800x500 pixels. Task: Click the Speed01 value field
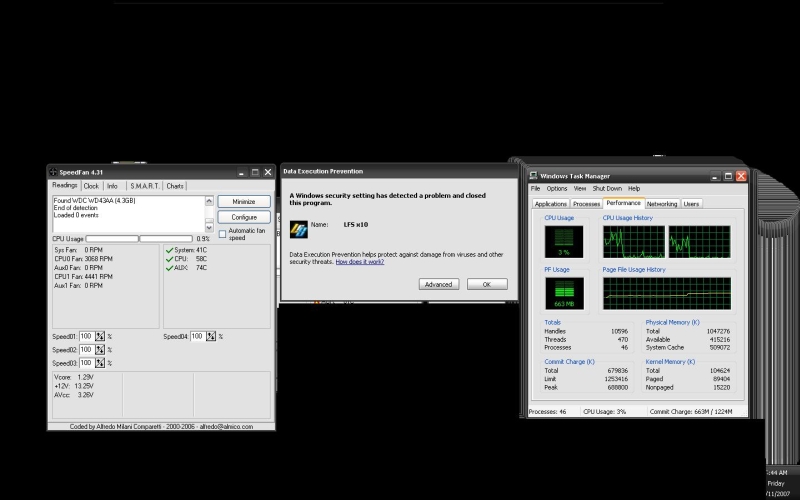click(87, 336)
